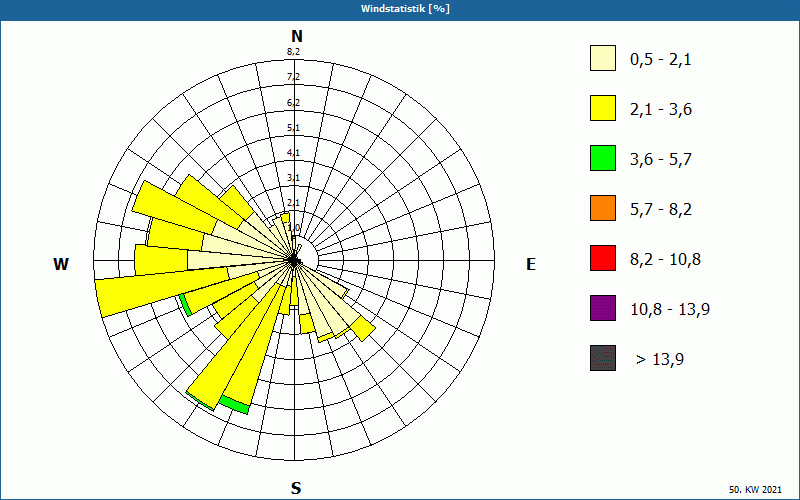The width and height of the screenshot is (800, 500).
Task: Click the pale yellow 0,5 - 2,1 legend swatch
Action: pyautogui.click(x=603, y=58)
